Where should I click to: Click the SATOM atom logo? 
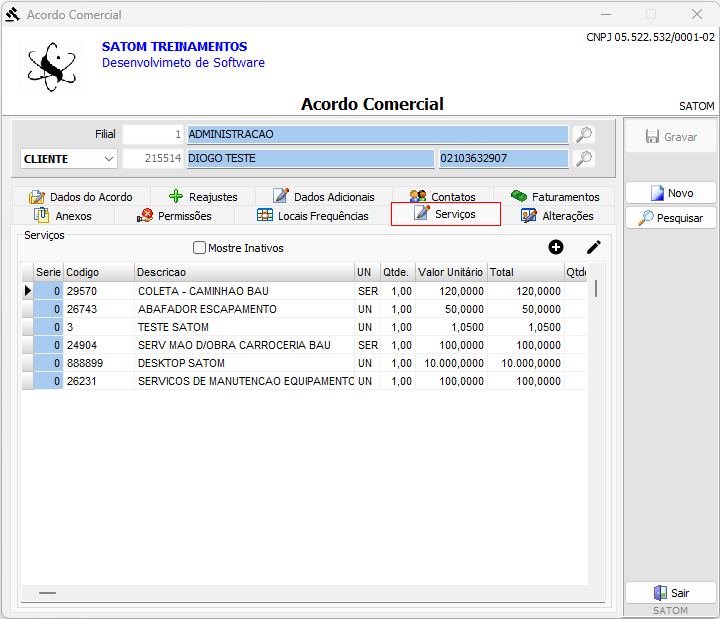click(x=52, y=65)
